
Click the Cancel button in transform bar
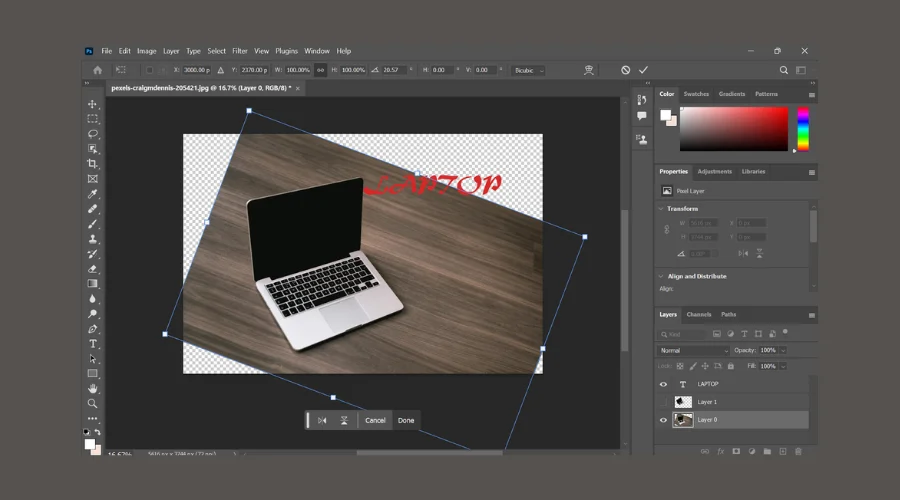coord(375,420)
